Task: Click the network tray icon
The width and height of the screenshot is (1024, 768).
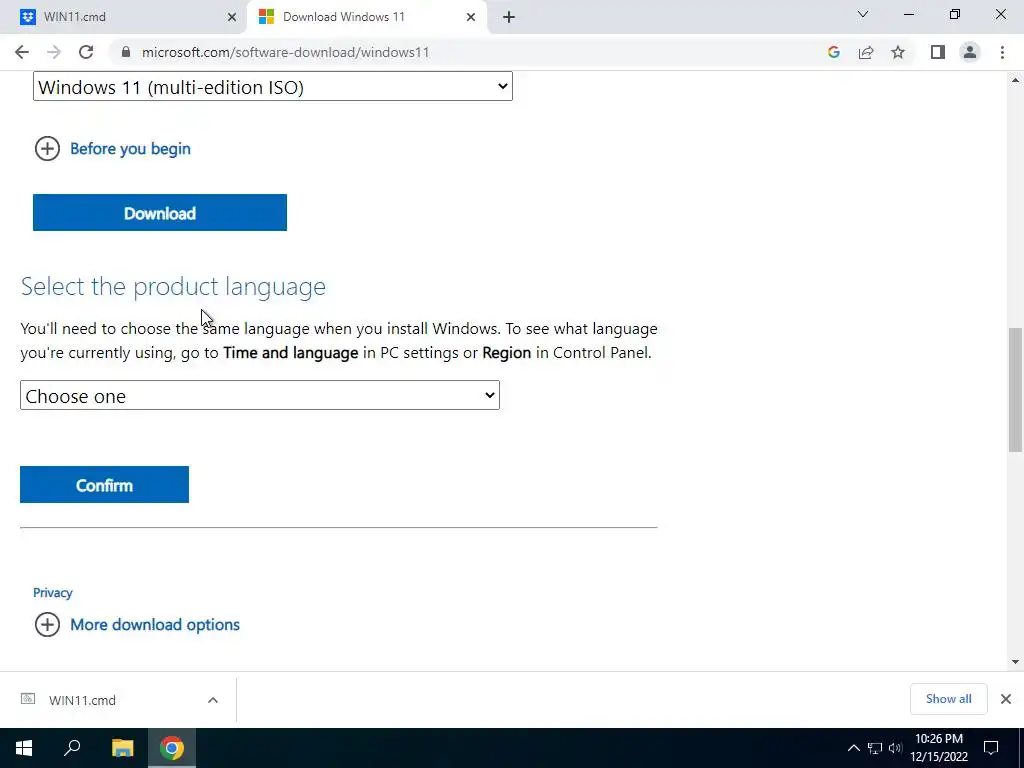Action: (x=875, y=748)
